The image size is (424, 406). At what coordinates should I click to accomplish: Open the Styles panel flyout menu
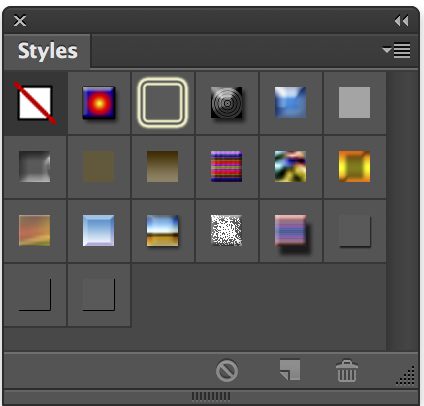tap(397, 51)
